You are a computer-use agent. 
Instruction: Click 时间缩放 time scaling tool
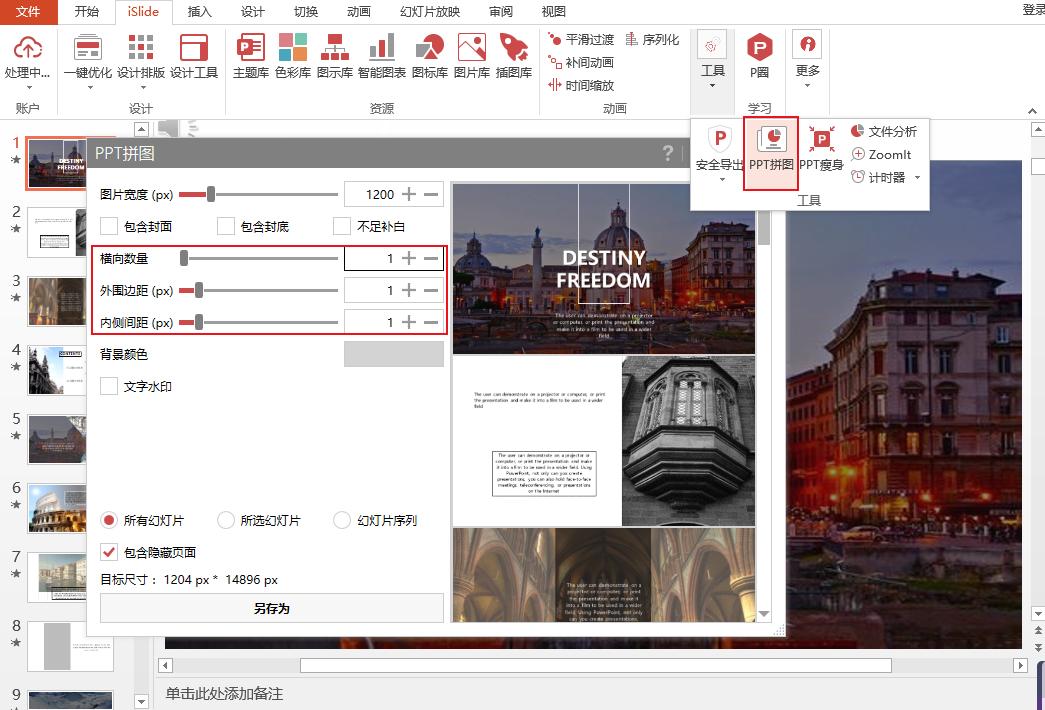click(580, 85)
